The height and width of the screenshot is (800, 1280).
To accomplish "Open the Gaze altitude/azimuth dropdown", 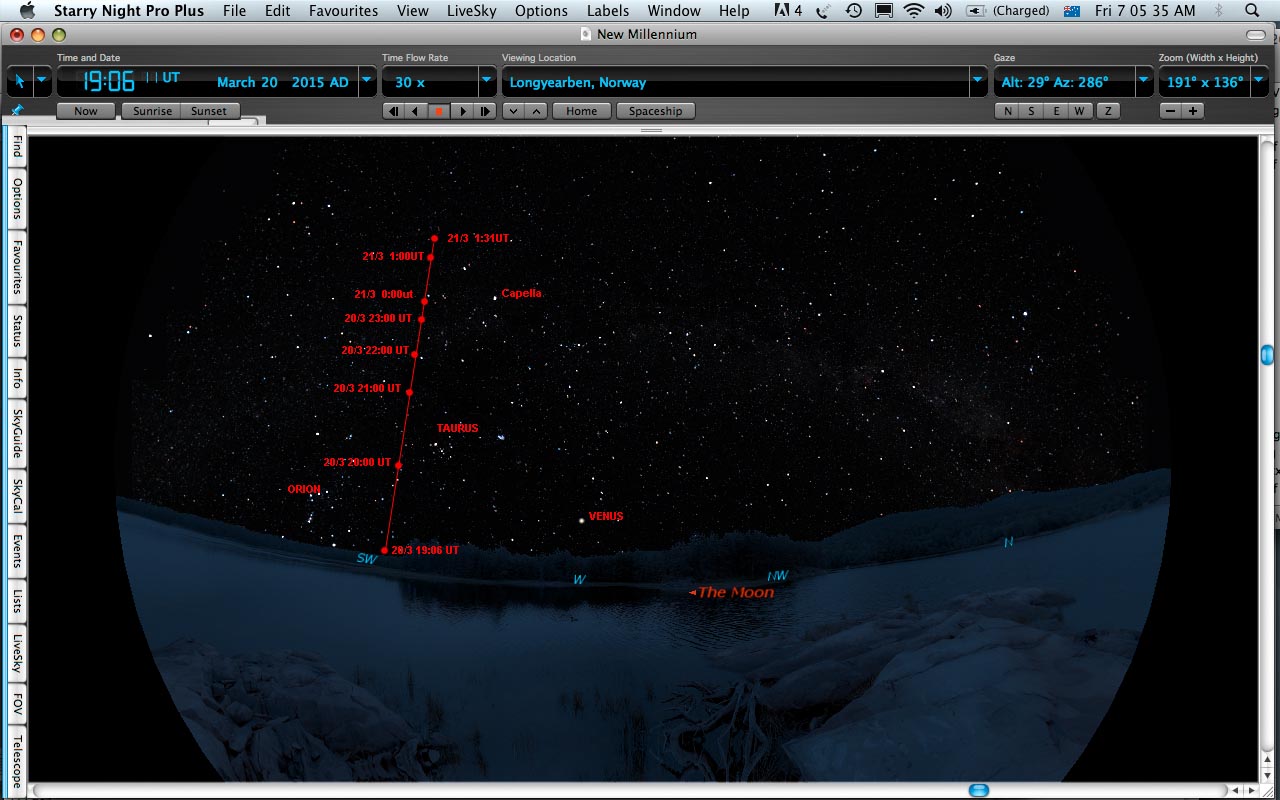I will [x=1143, y=81].
